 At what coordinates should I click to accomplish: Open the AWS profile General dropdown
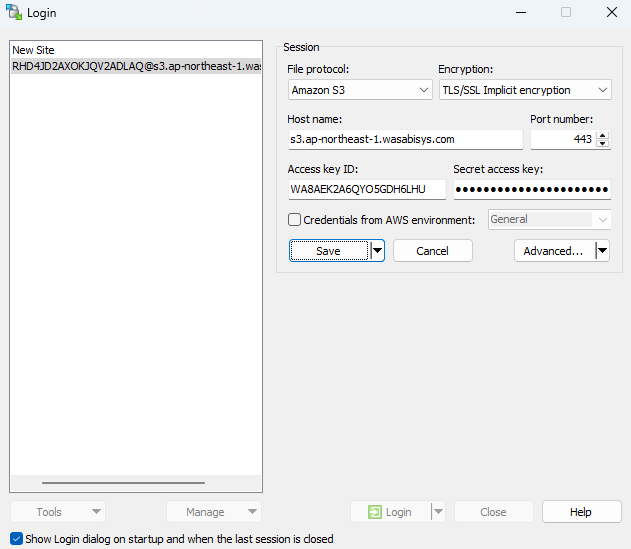pyautogui.click(x=549, y=220)
